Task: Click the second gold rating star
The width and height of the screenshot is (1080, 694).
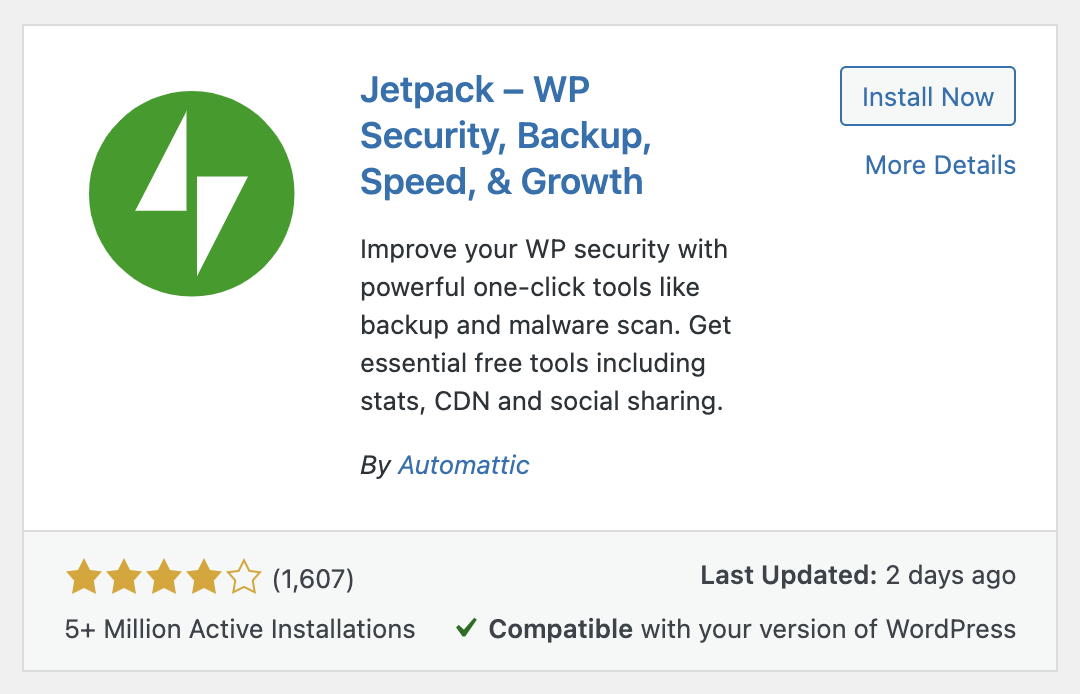Action: click(x=123, y=577)
